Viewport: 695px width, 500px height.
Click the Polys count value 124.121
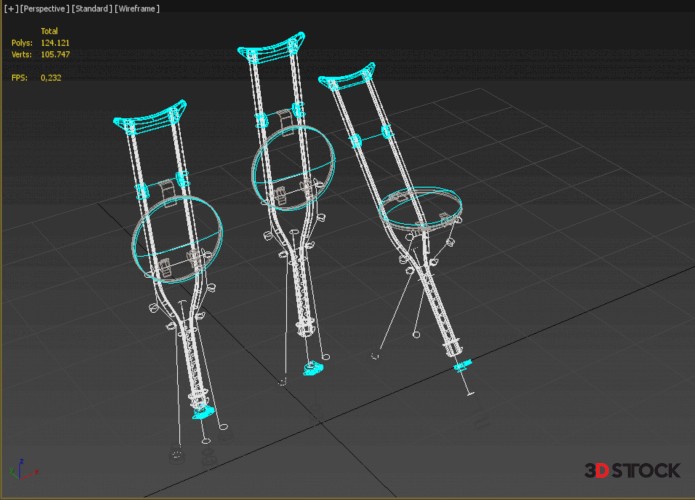click(55, 43)
